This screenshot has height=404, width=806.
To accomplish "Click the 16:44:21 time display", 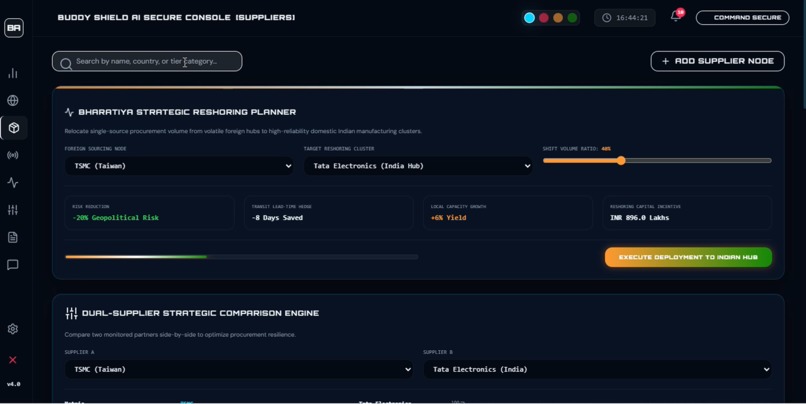I will 632,18.
